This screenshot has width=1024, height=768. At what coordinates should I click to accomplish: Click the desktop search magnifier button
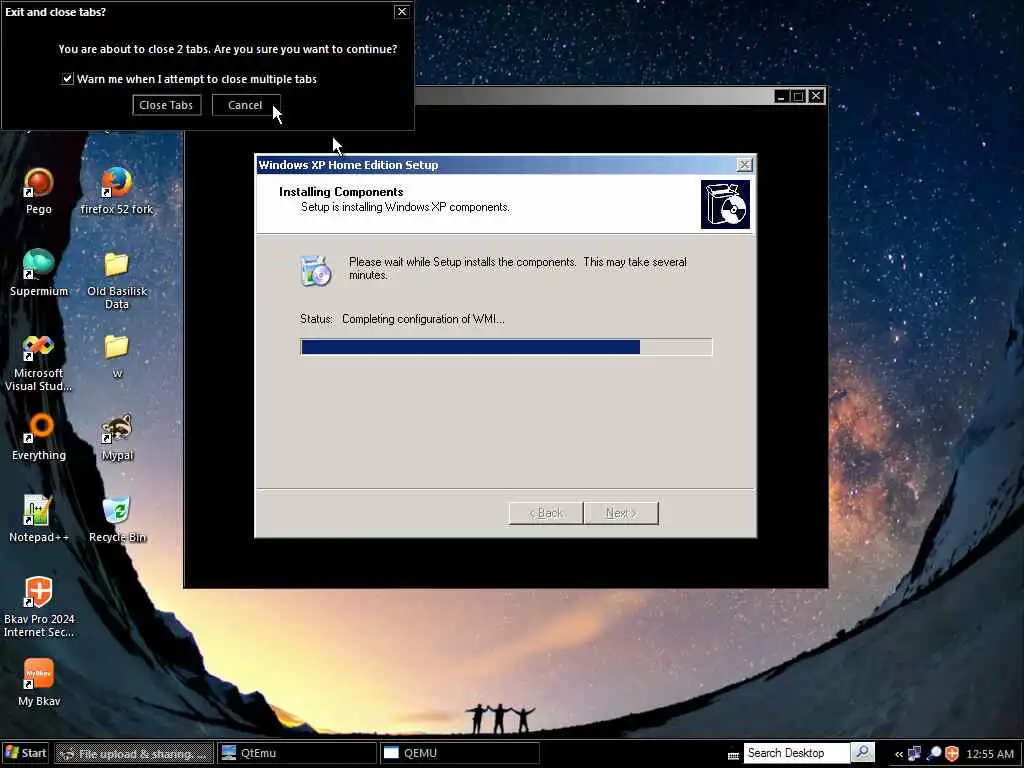tap(863, 752)
